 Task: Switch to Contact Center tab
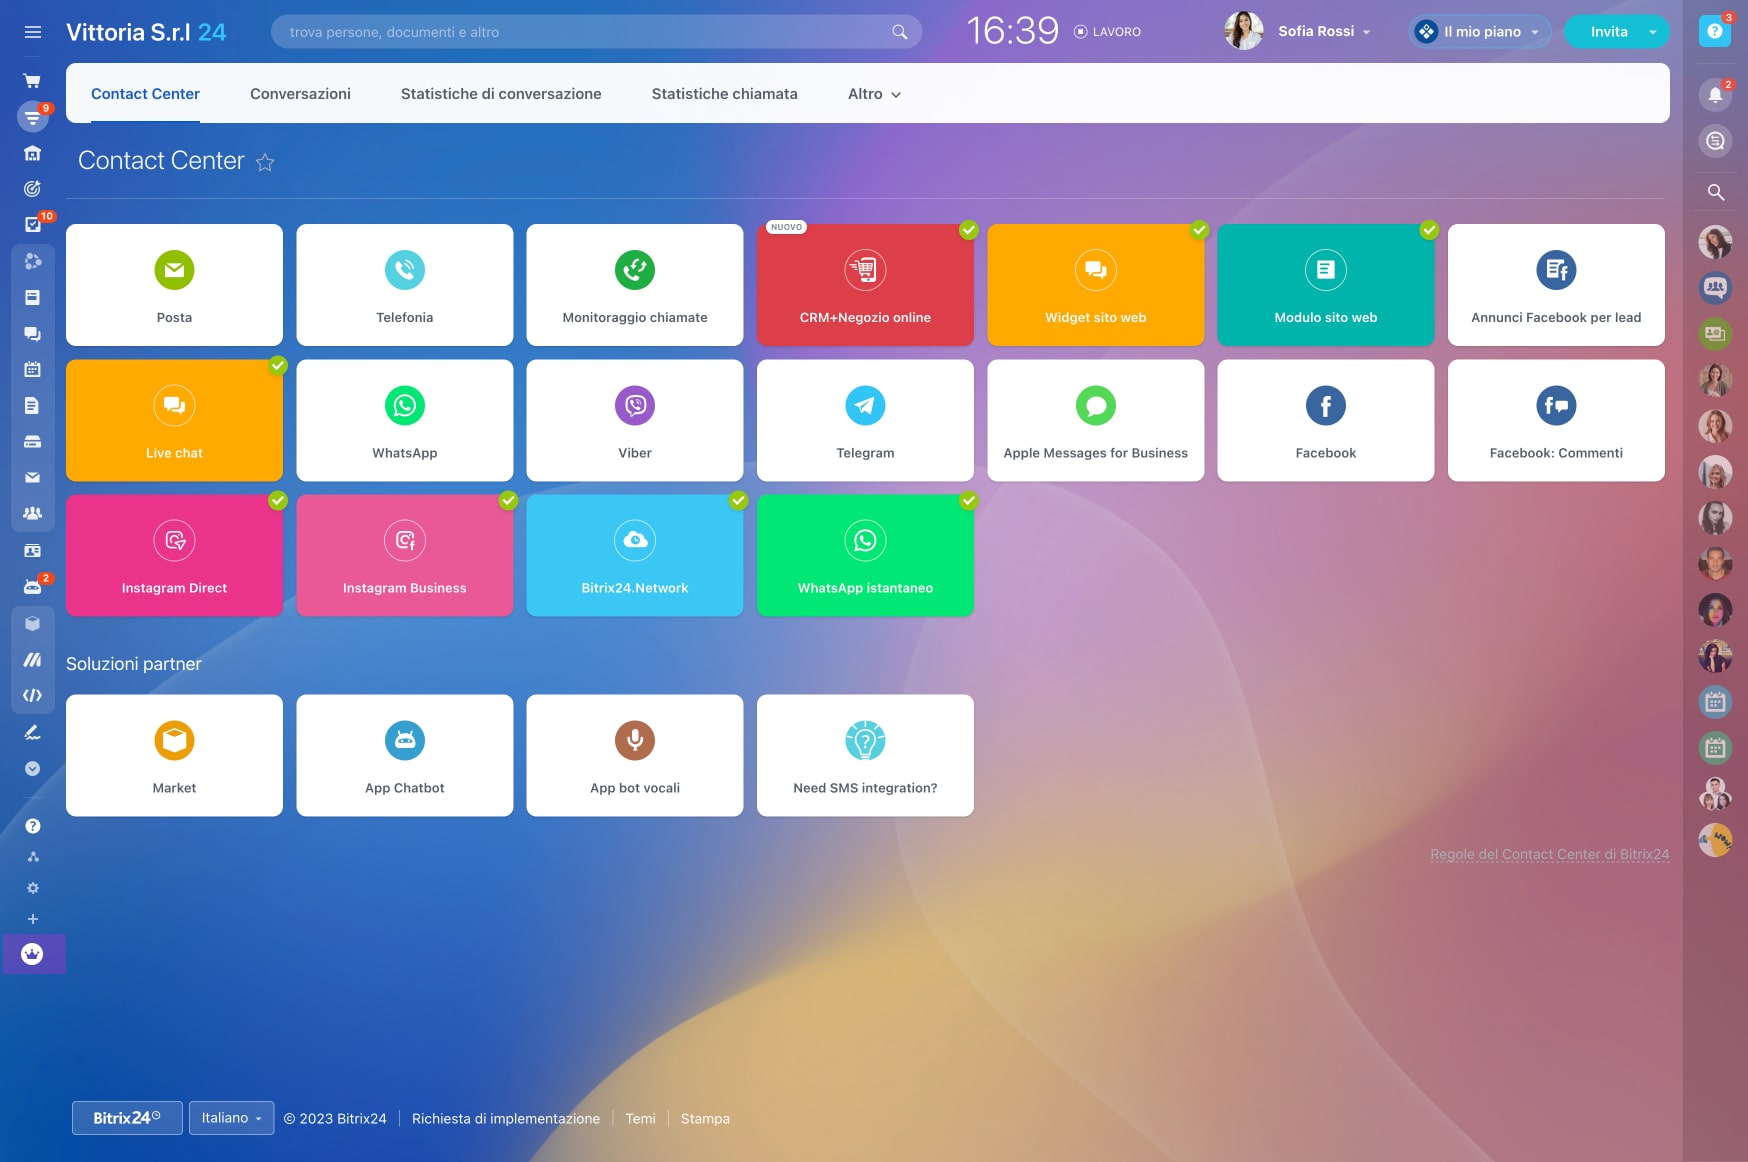[145, 94]
